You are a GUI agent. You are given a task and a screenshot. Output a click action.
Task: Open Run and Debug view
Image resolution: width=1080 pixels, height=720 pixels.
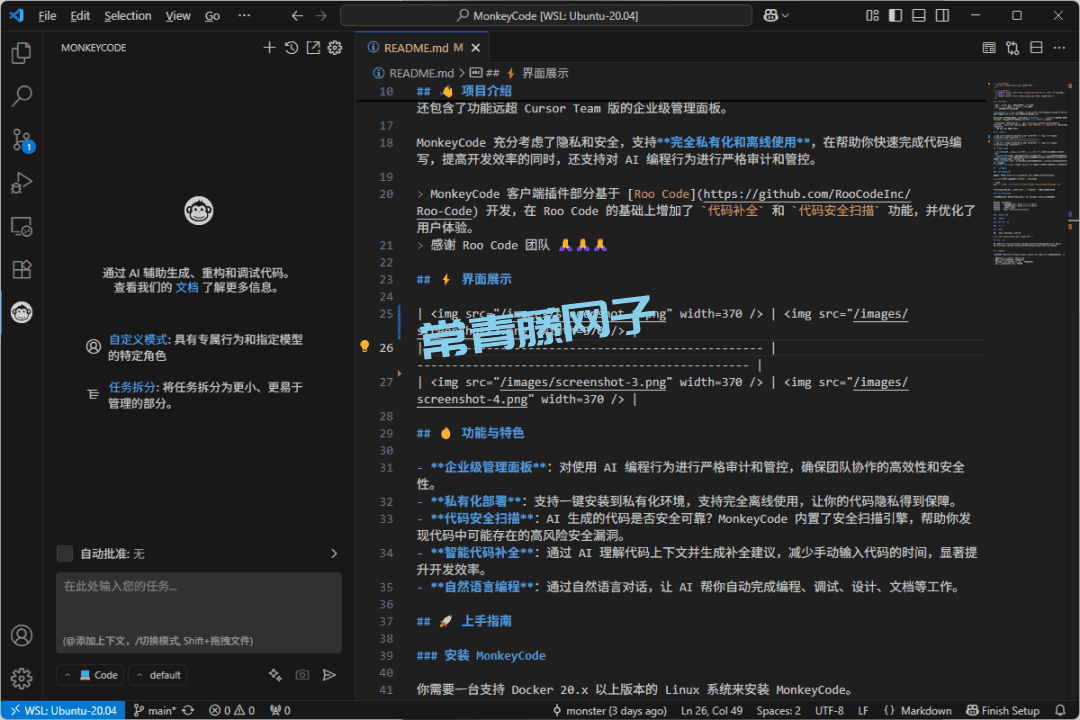click(x=21, y=183)
